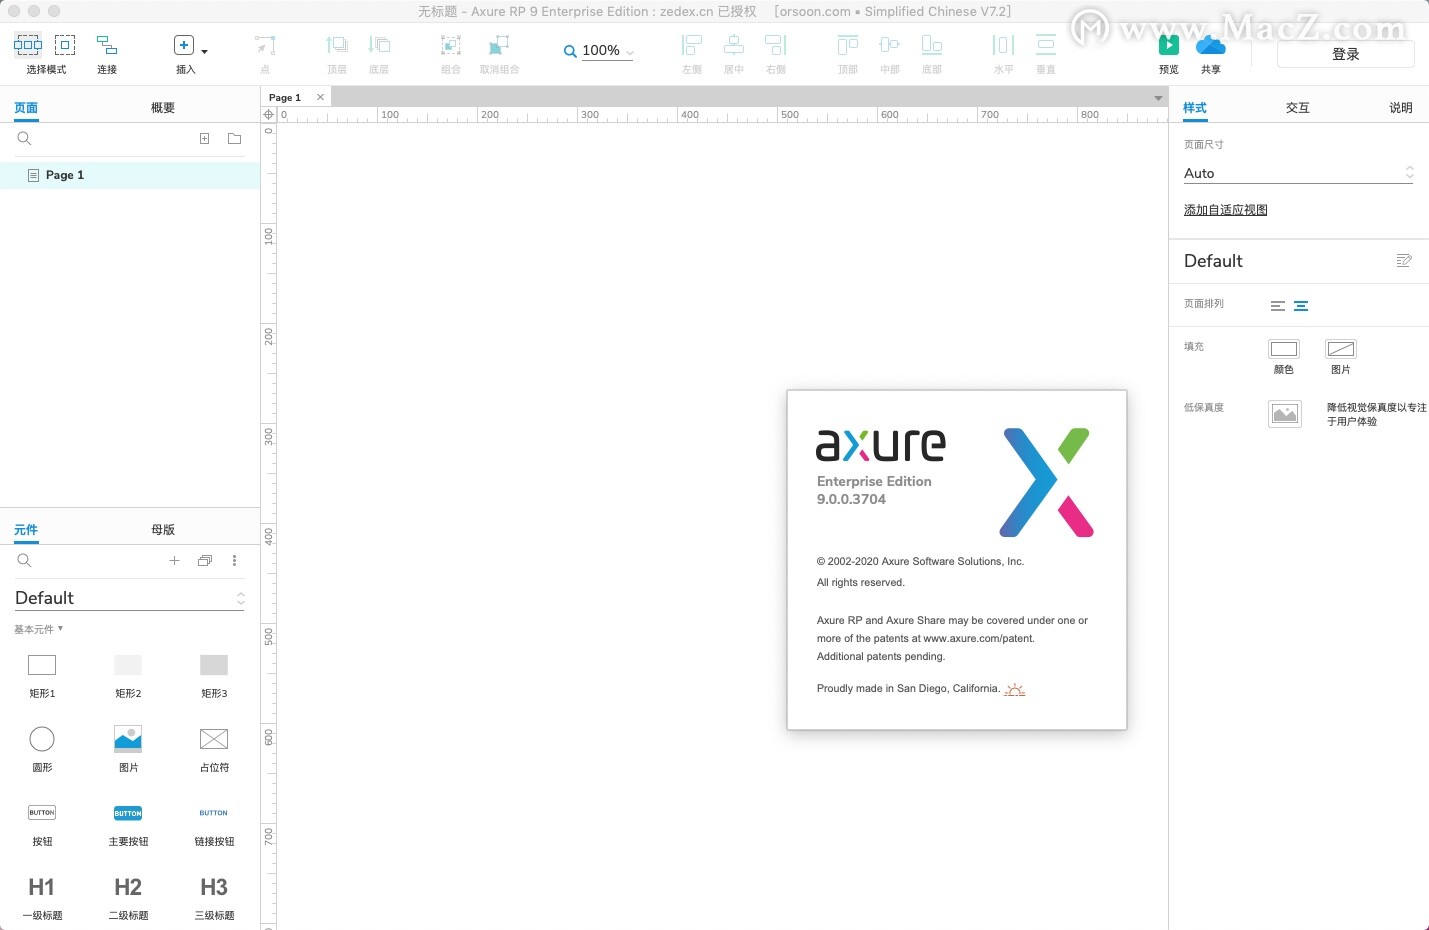This screenshot has height=930, width=1429.
Task: Set page alignment to left
Action: point(1278,306)
